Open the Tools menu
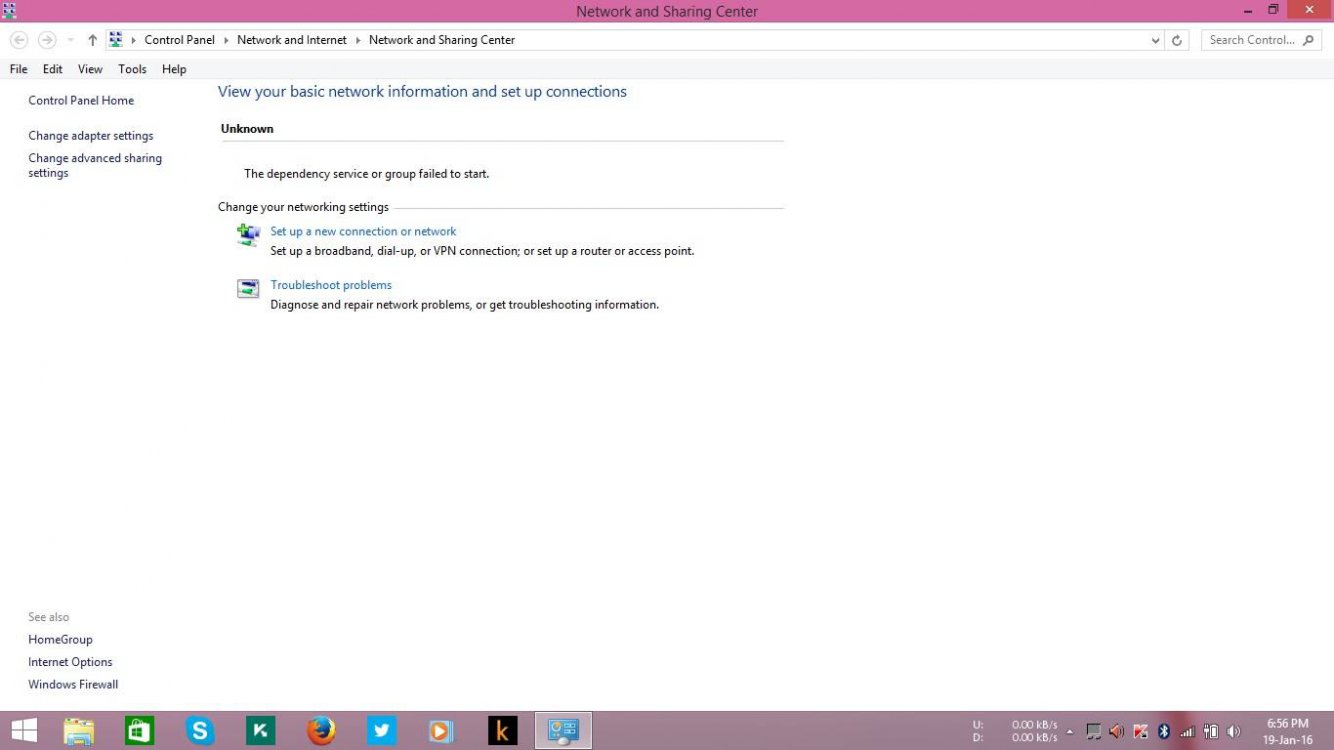This screenshot has height=750, width=1334. [x=132, y=69]
